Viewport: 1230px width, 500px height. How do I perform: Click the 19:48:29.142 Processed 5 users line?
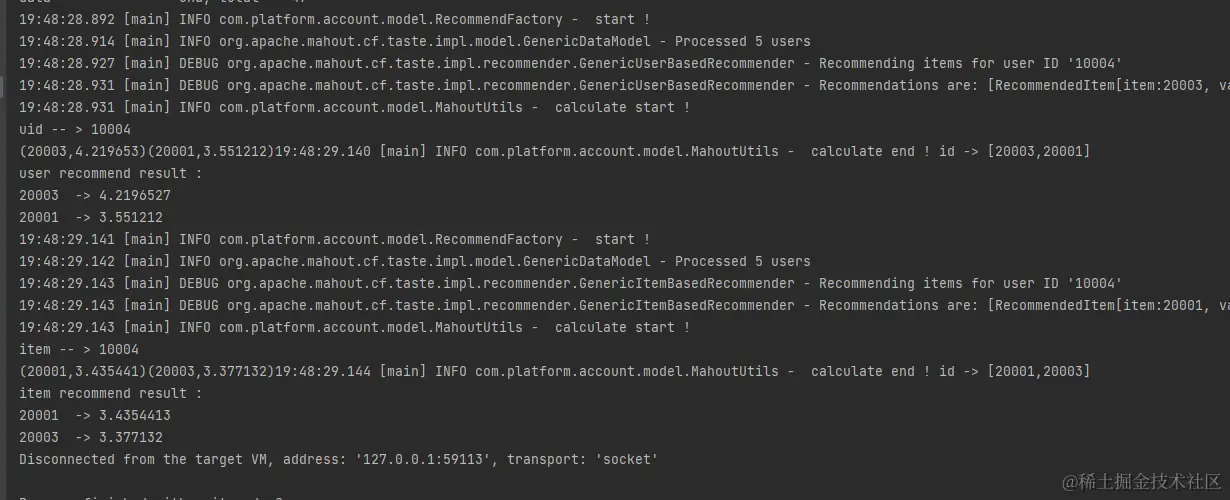[415, 262]
